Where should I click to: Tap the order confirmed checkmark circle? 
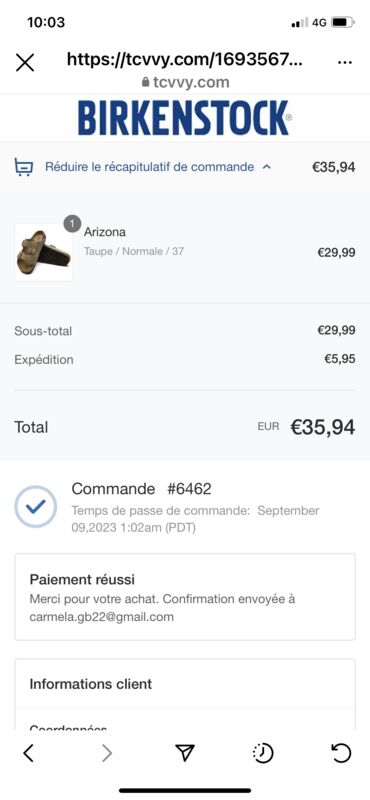(36, 506)
